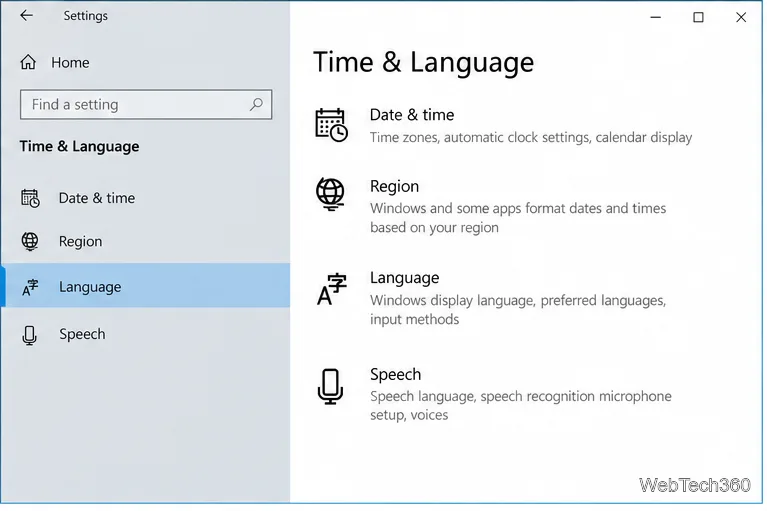Click sidebar Speech microphone icon
The height and width of the screenshot is (511, 767).
coord(29,335)
